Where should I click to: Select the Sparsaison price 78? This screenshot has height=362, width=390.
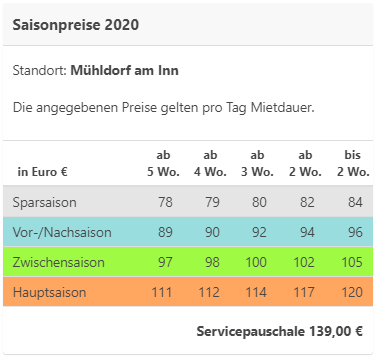[165, 202]
